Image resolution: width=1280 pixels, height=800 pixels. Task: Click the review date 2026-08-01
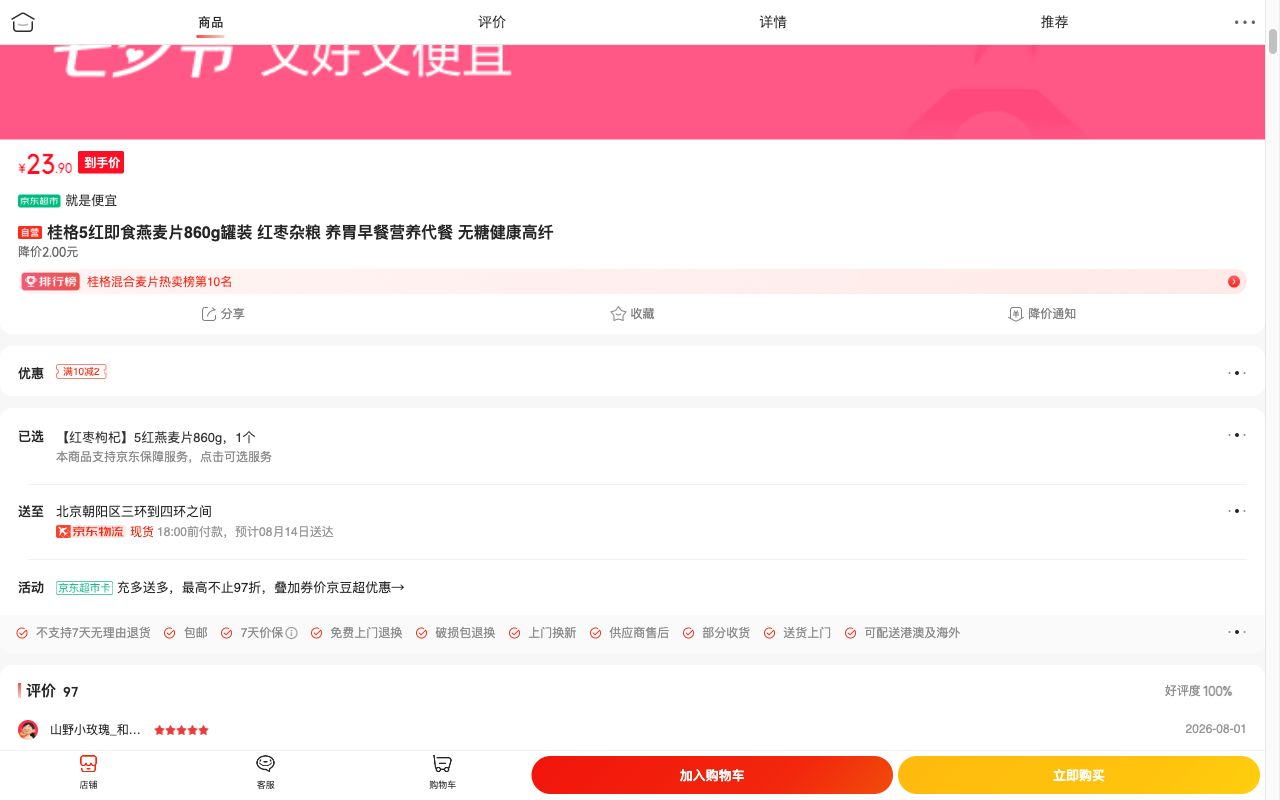tap(1215, 729)
